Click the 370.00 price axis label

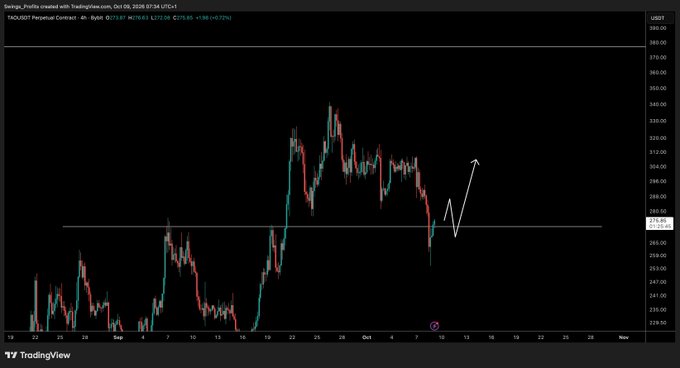657,57
